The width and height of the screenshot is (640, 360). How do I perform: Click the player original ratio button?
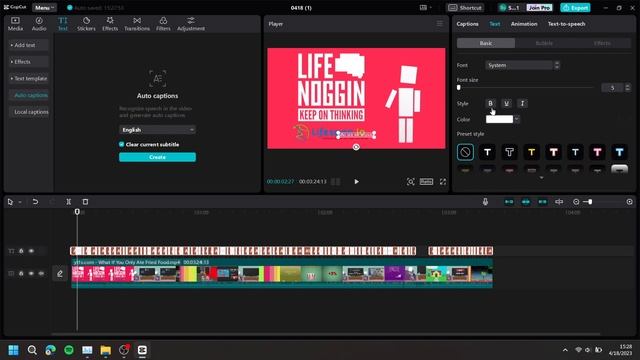coord(426,182)
